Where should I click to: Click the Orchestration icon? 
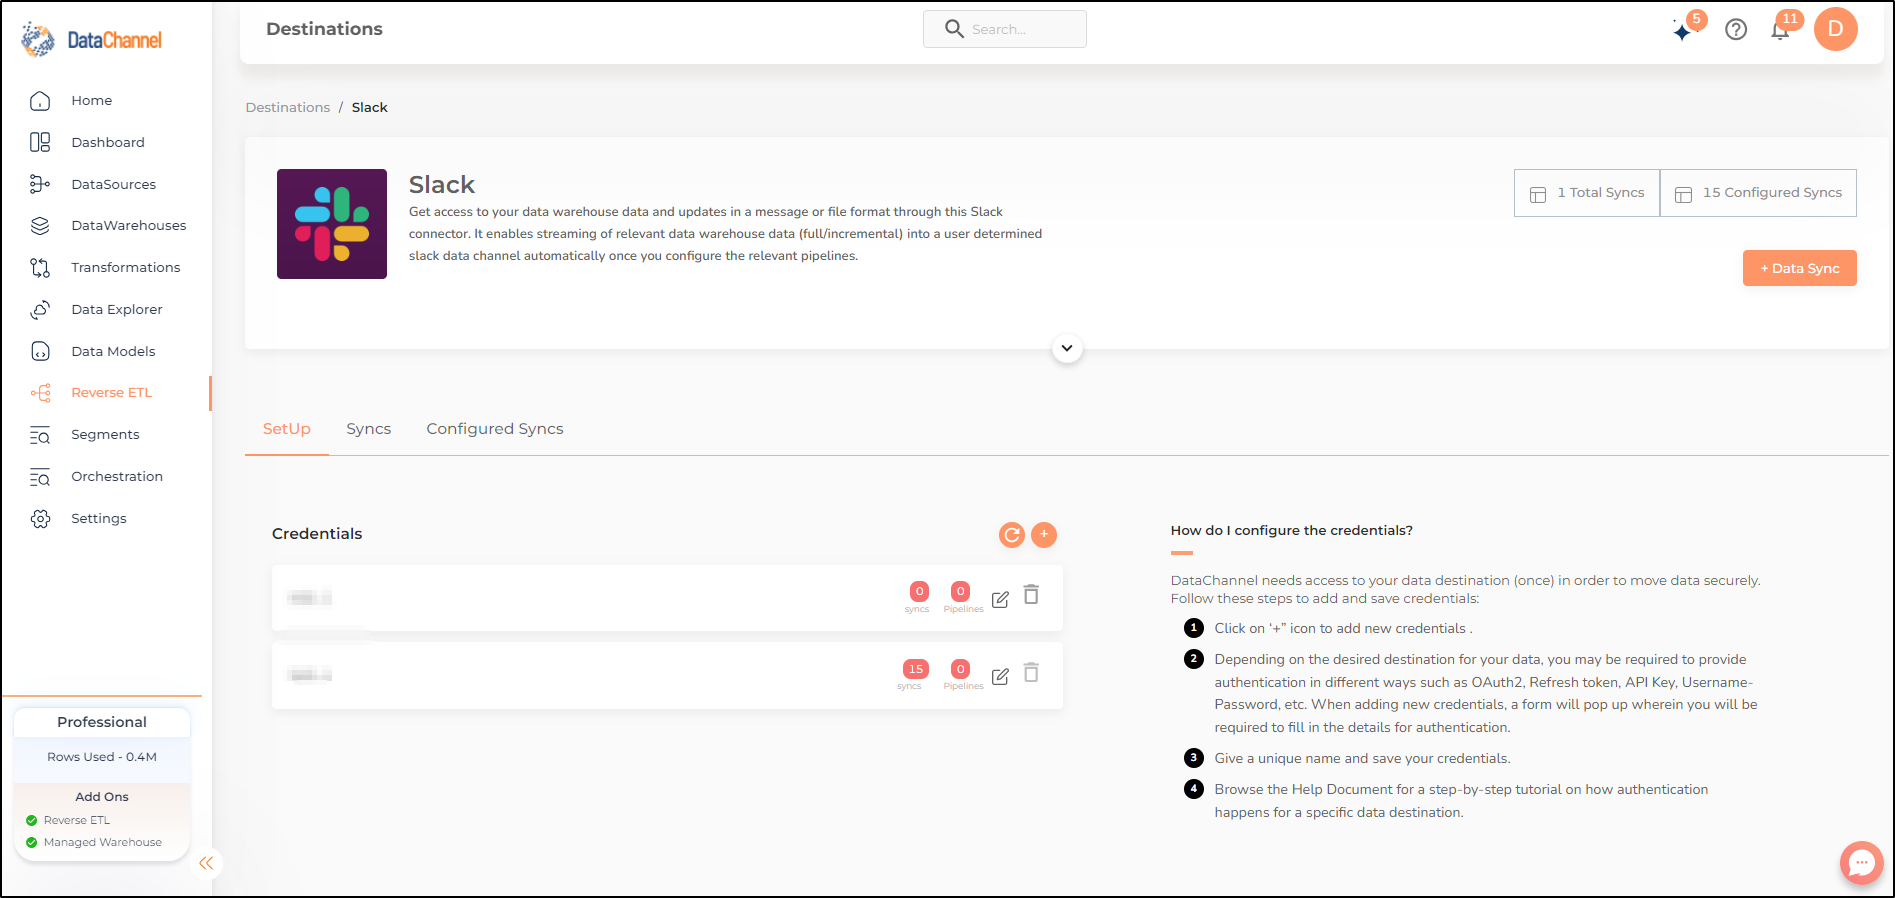pyautogui.click(x=40, y=477)
